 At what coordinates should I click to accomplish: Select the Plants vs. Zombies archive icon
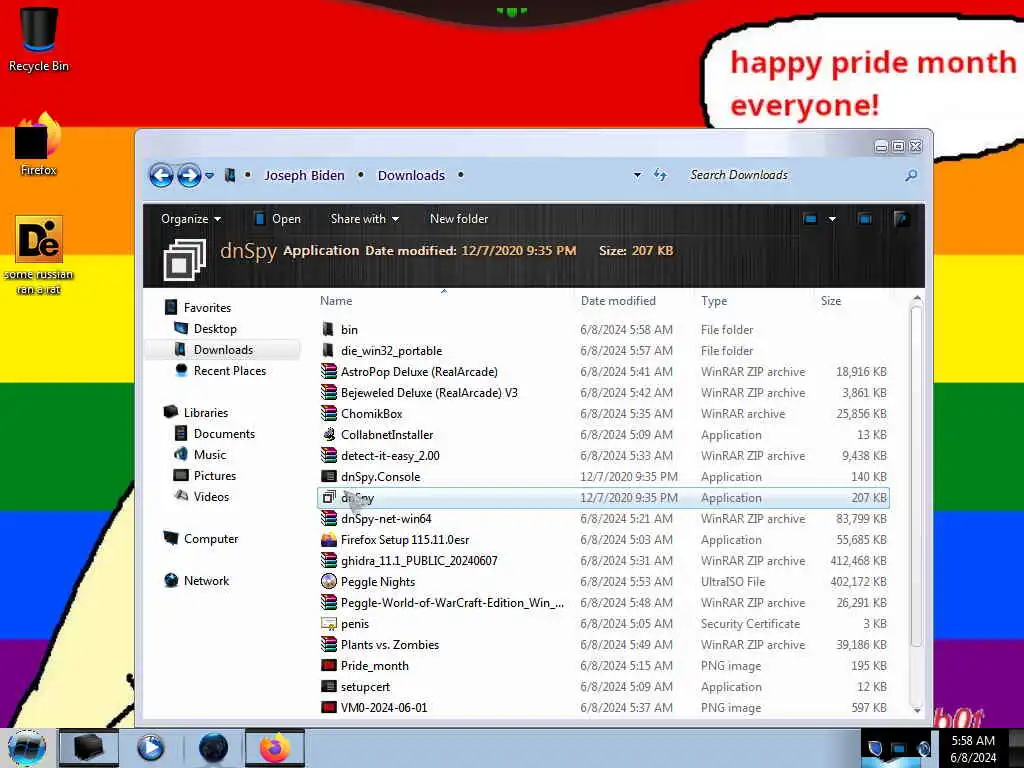(328, 645)
